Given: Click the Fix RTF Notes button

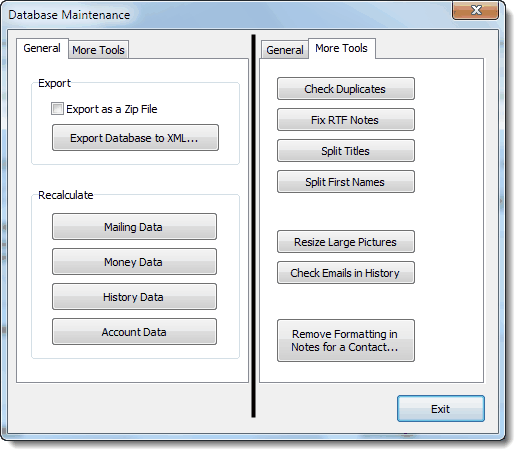Looking at the screenshot, I should point(346,120).
